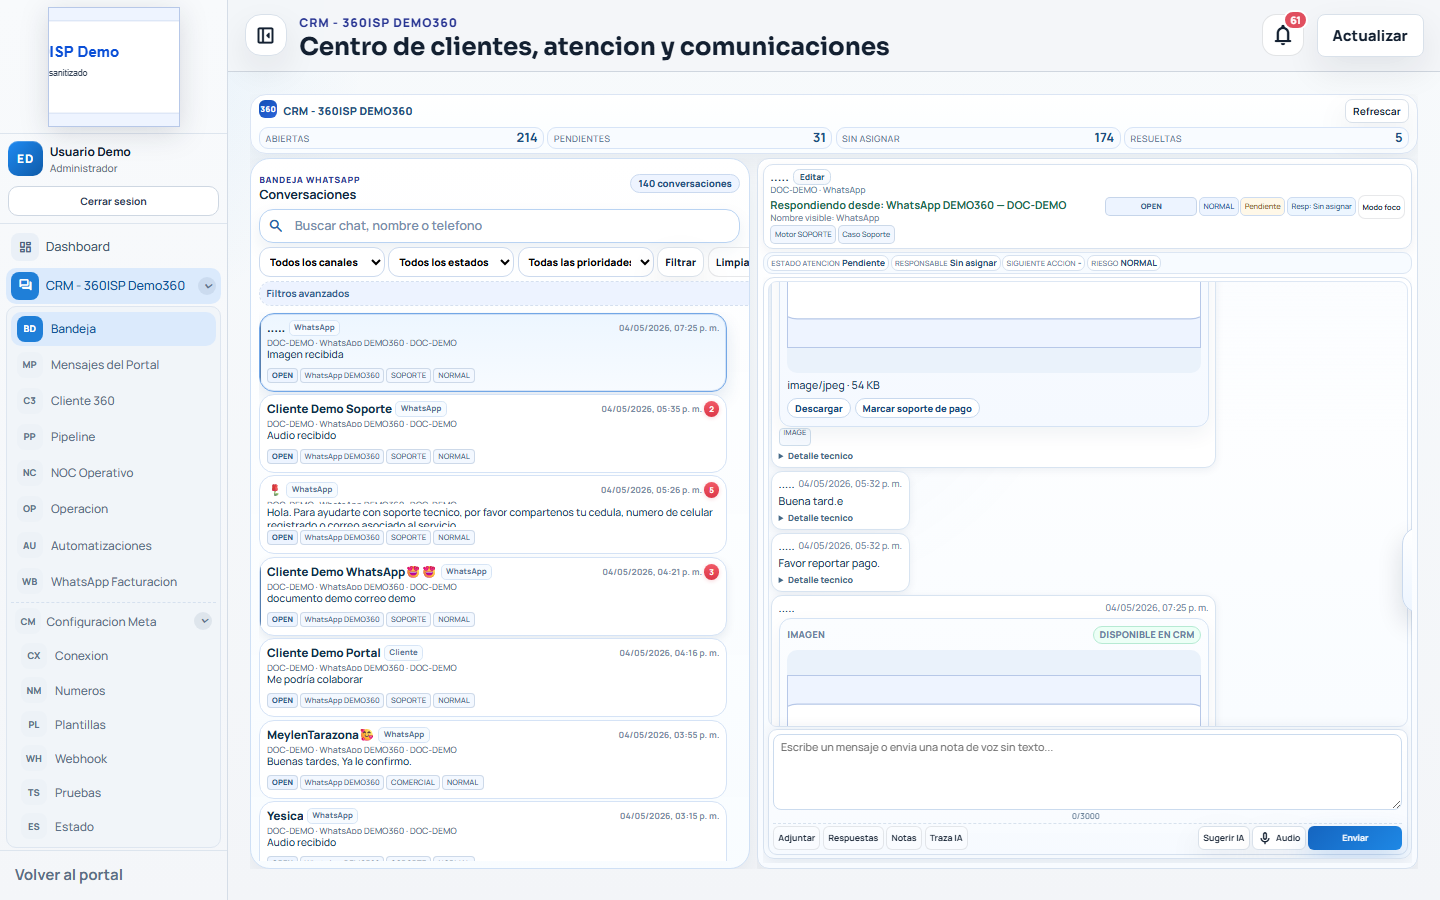Click the WB WhatsApp Facturacion badge

point(30,582)
